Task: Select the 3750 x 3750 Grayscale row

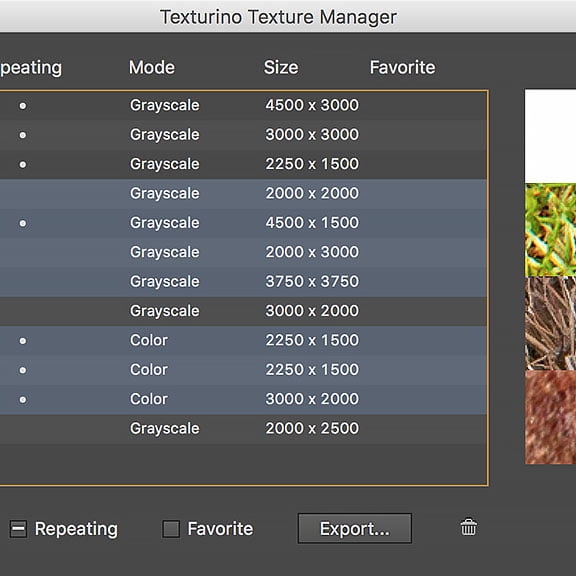Action: click(243, 282)
